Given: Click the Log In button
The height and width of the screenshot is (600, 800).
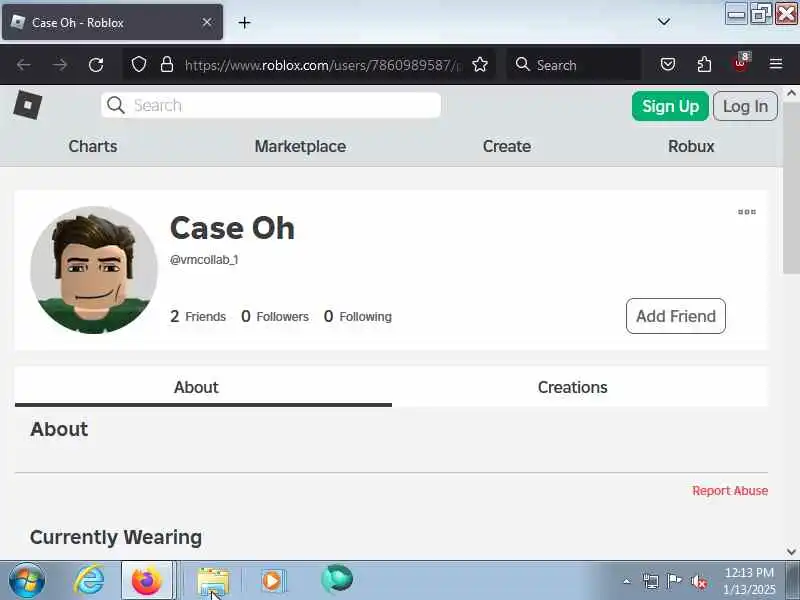Looking at the screenshot, I should coord(745,106).
